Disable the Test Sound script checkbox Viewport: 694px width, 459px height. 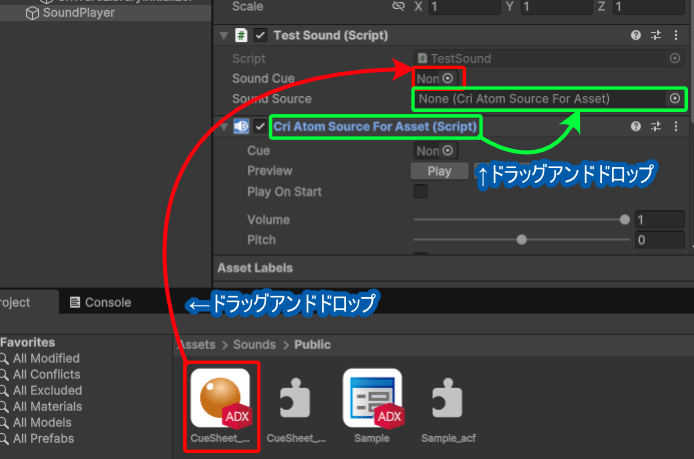[260, 35]
